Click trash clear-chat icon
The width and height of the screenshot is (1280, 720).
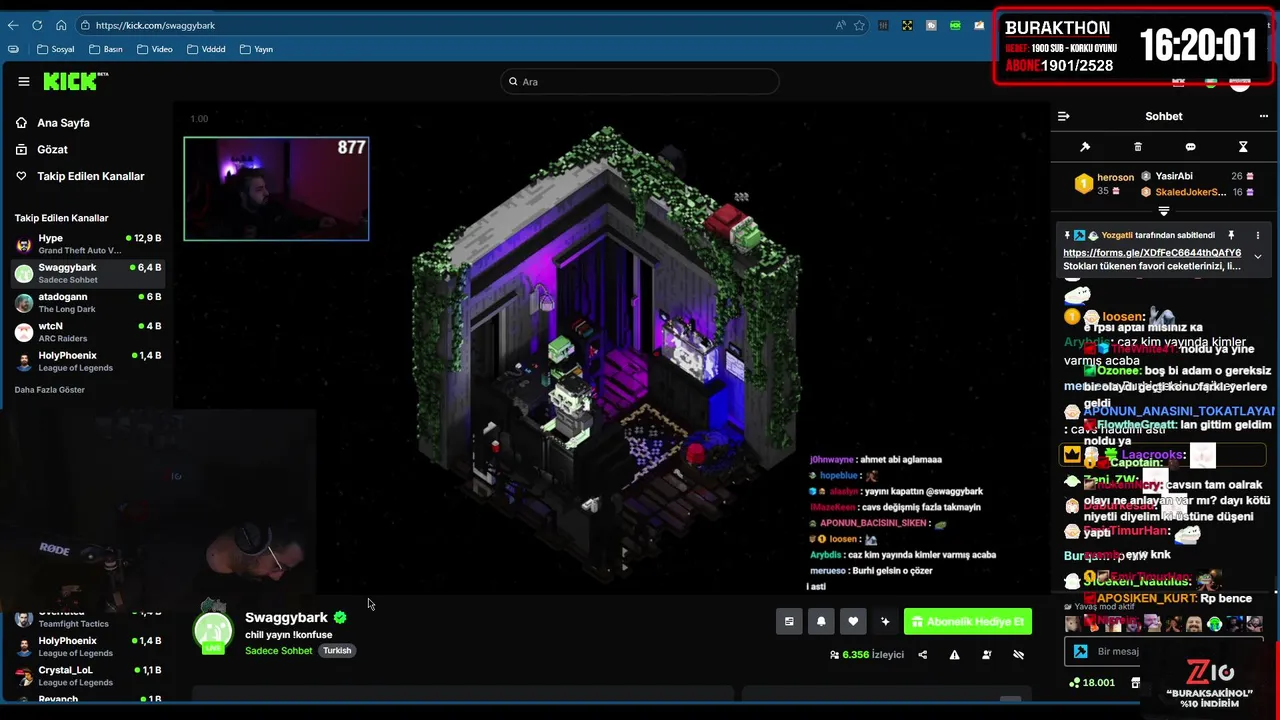click(1137, 147)
